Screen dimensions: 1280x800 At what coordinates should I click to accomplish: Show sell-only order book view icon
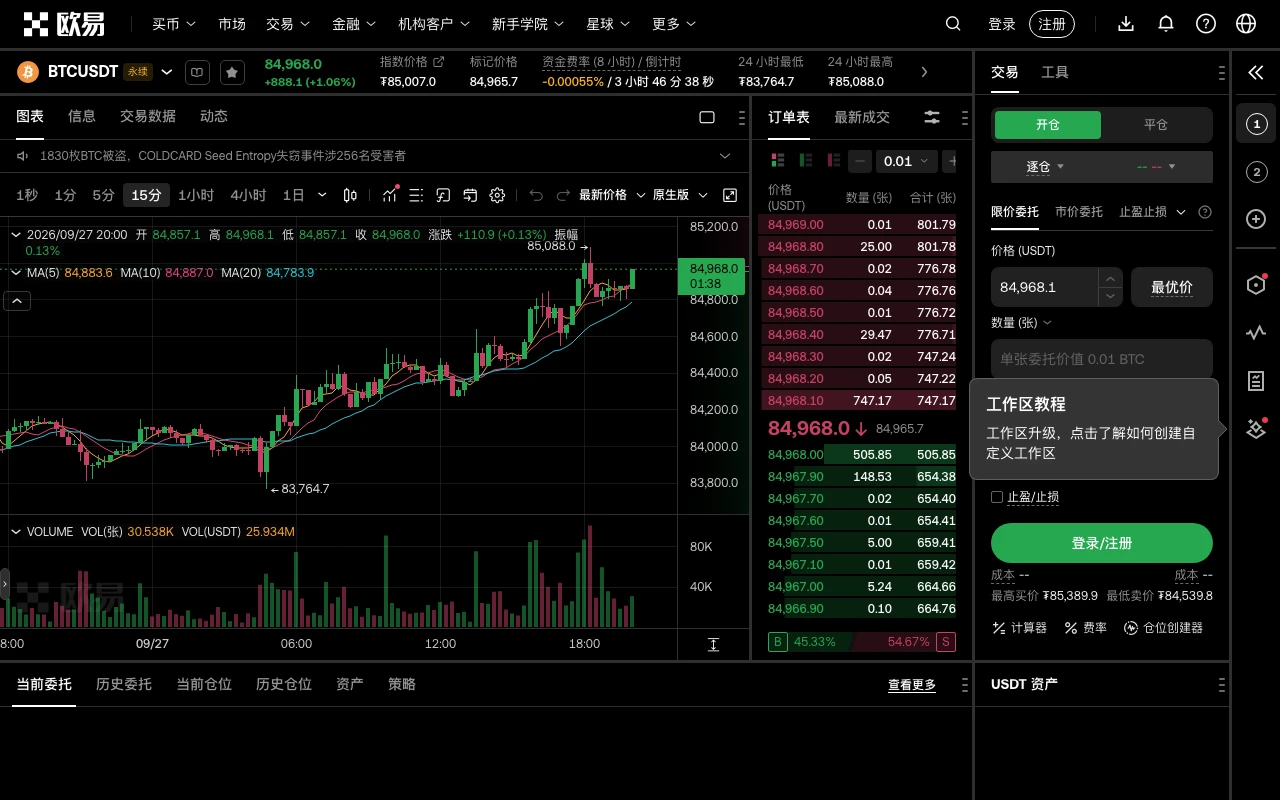(833, 161)
